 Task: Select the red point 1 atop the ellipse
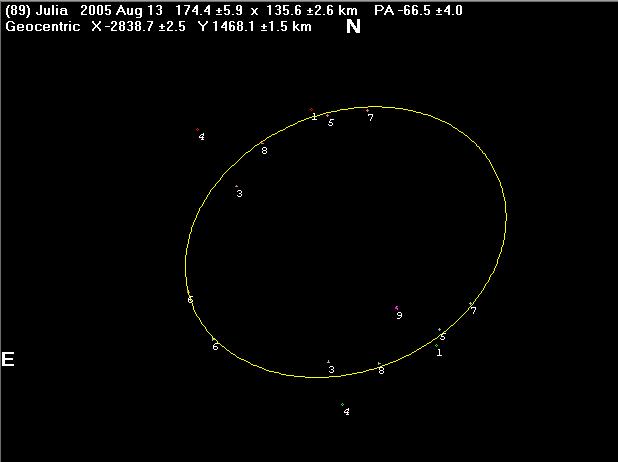(x=311, y=110)
